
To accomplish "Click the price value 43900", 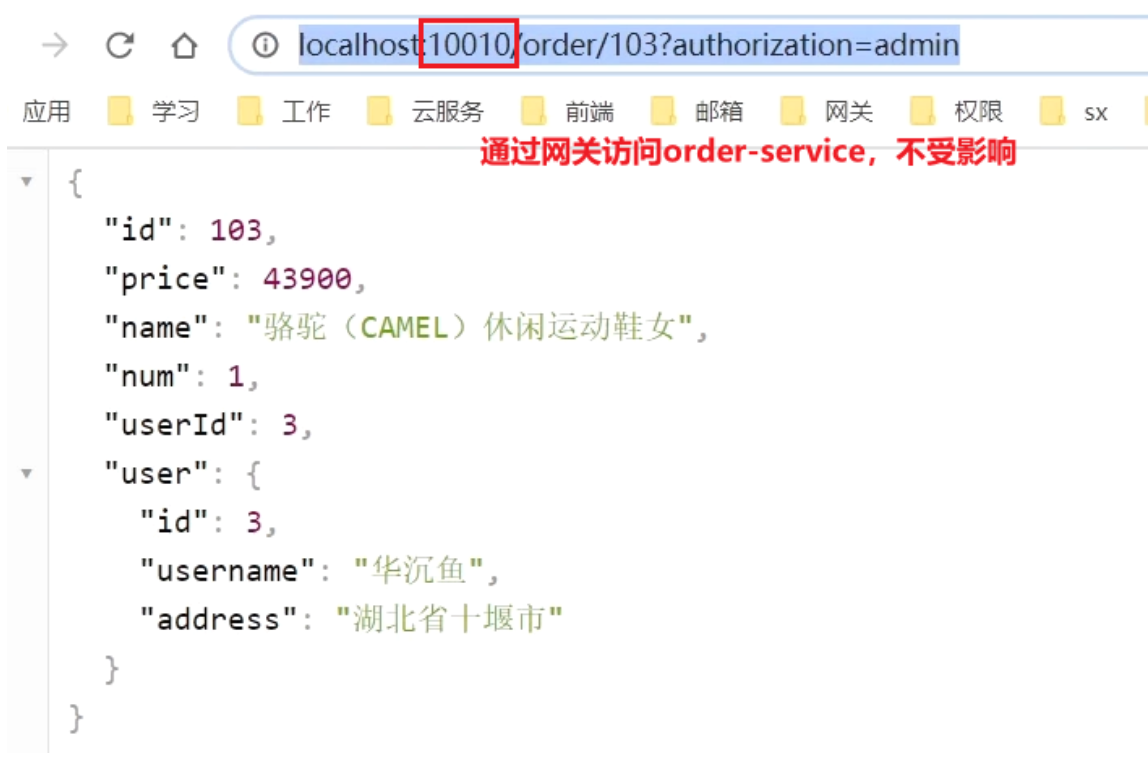I will 307,279.
